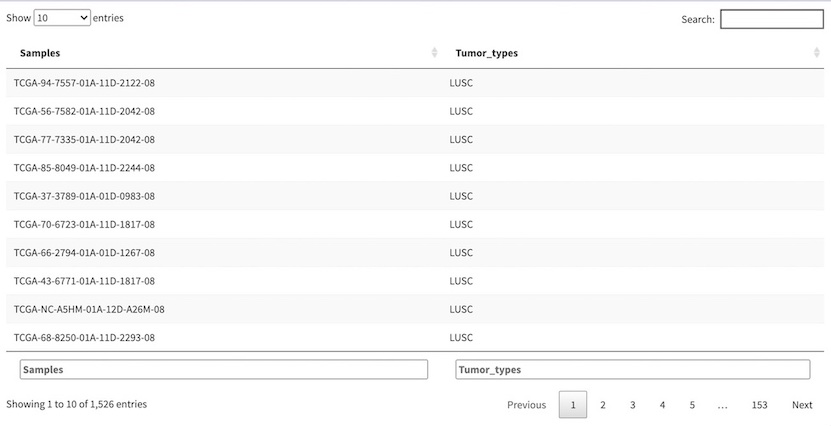This screenshot has height=426, width=831.
Task: Click the Tumor_types column sort arrows icon
Action: (x=817, y=52)
